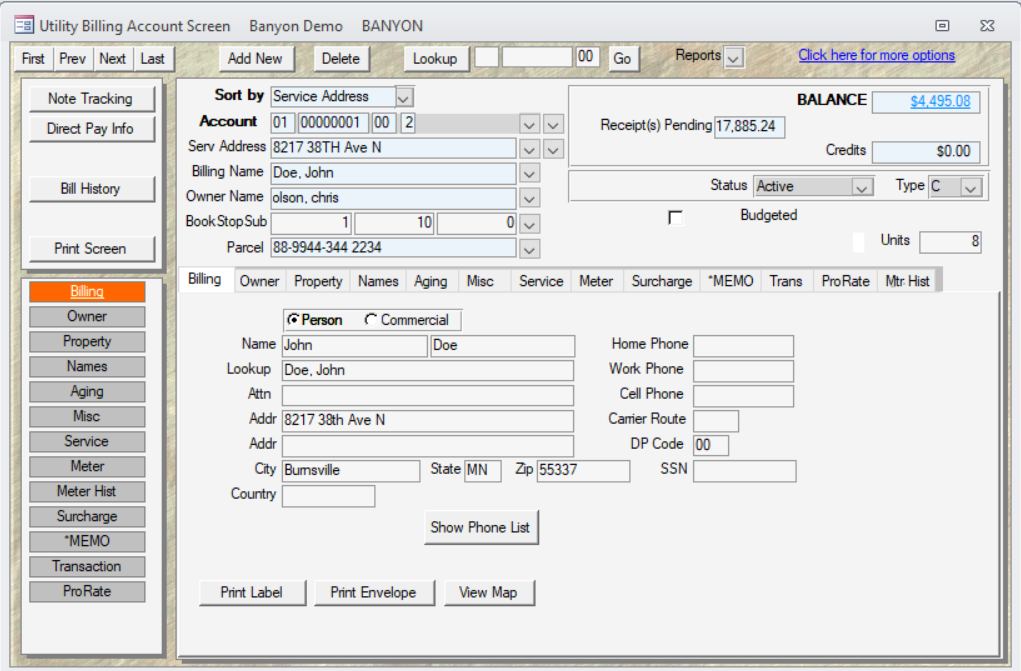The width and height of the screenshot is (1021, 671).
Task: Click the Parcel field 88-9944-344 2234
Action: point(393,248)
